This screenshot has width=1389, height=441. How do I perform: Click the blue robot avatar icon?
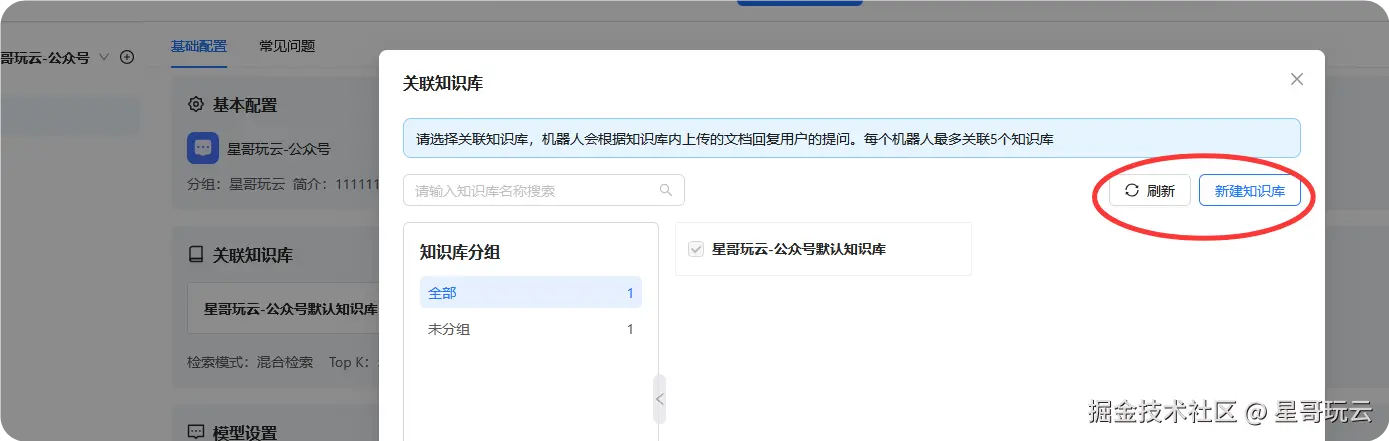coord(203,148)
